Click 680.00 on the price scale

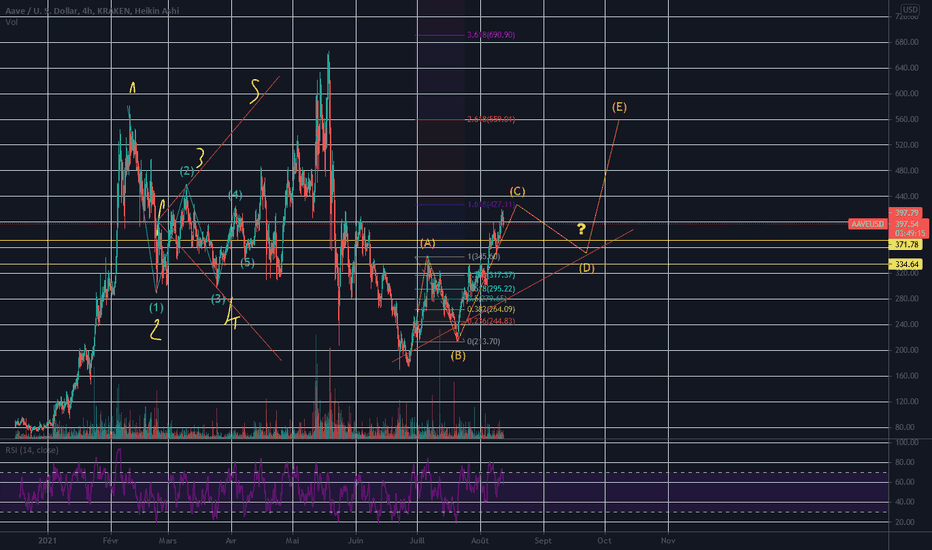906,42
